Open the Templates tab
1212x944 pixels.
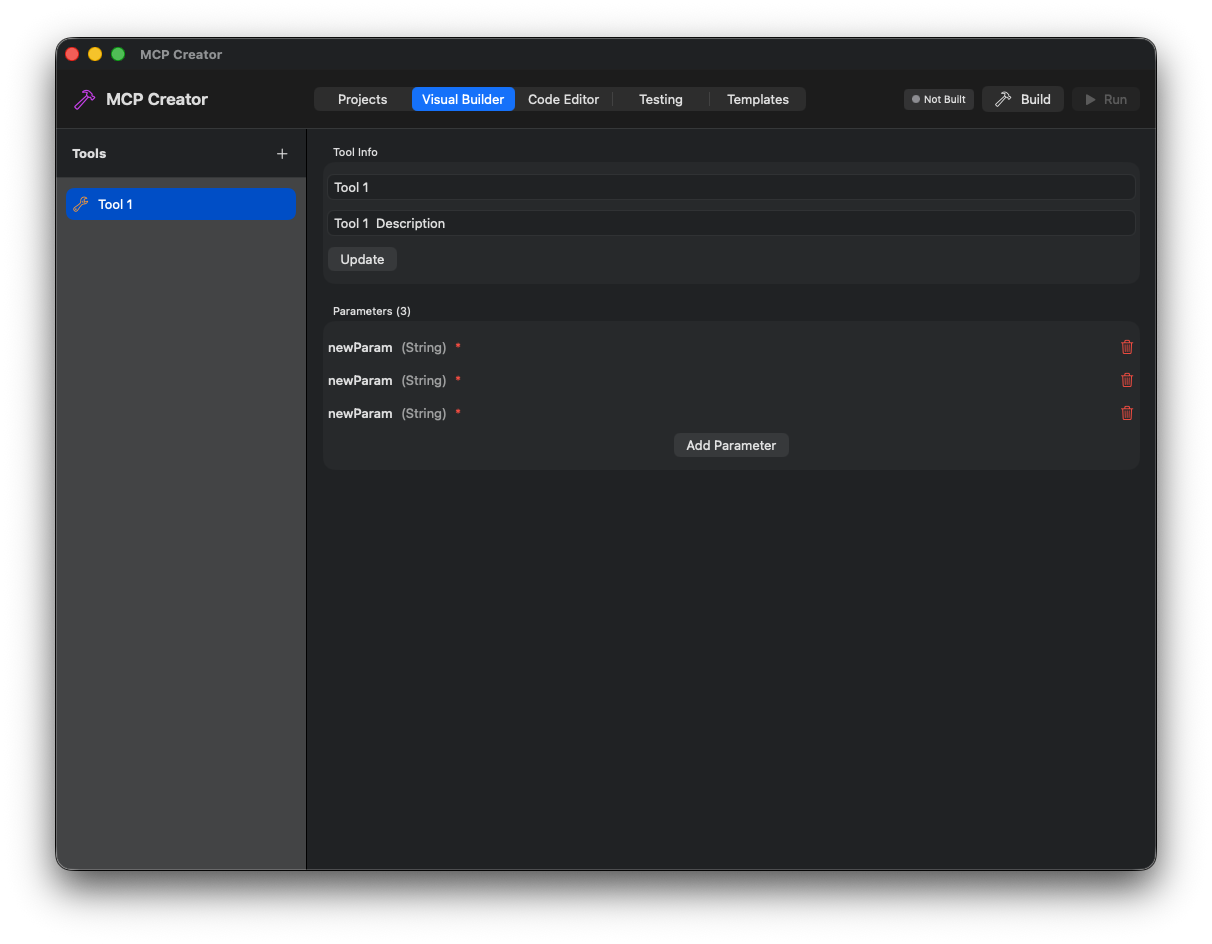pos(757,99)
